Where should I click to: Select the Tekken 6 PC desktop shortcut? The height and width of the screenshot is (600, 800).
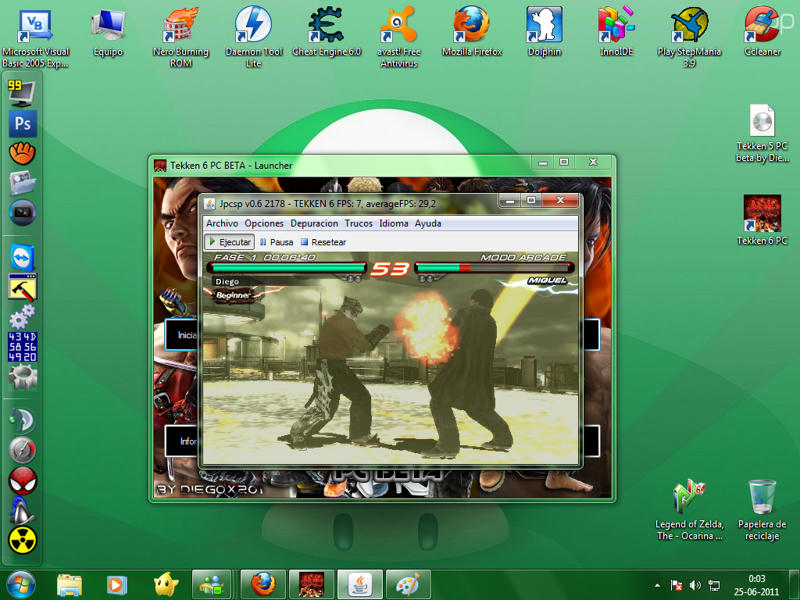762,220
